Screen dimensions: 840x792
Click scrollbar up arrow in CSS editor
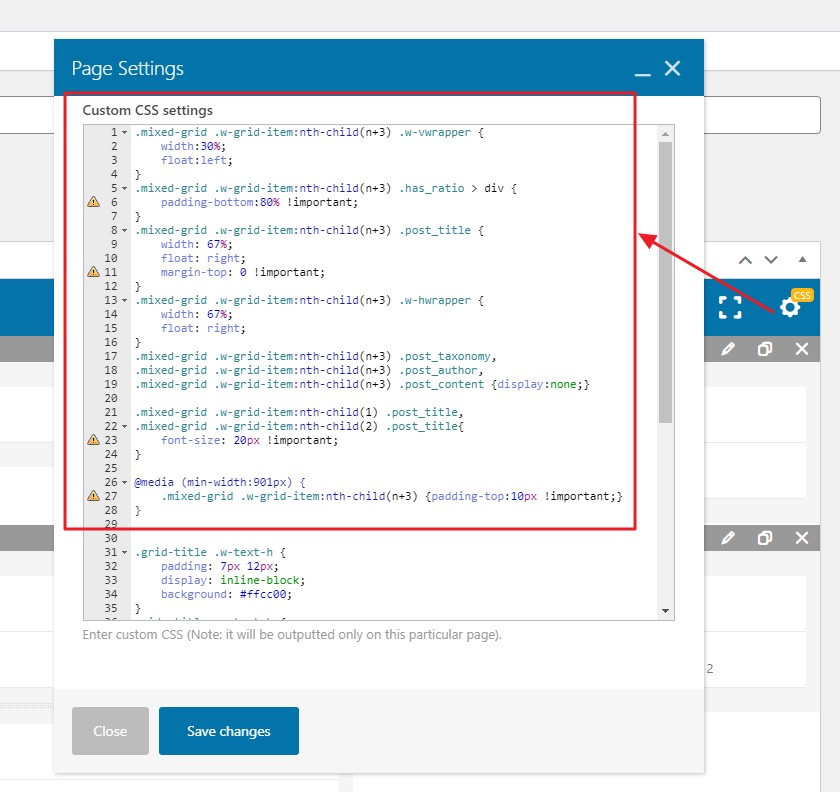(665, 134)
